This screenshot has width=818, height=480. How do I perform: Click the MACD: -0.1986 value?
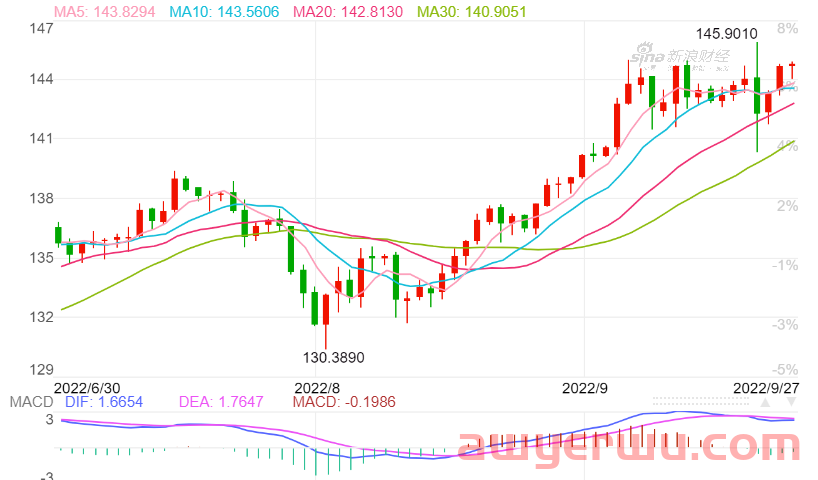pos(344,402)
